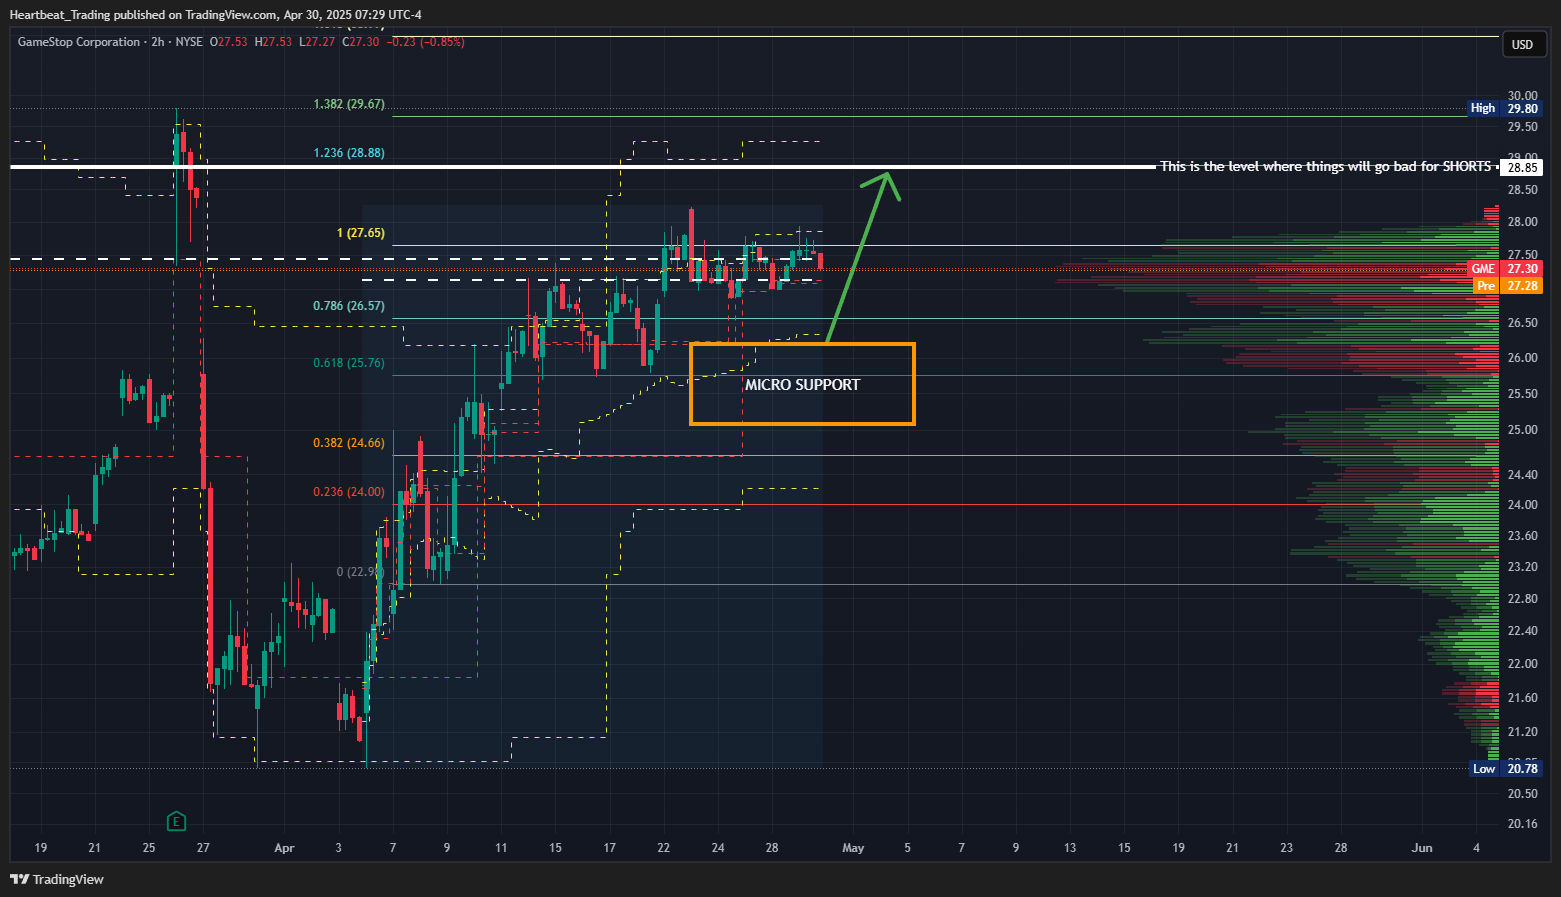Click the May label on the time axis
This screenshot has height=897, width=1561.
click(853, 848)
